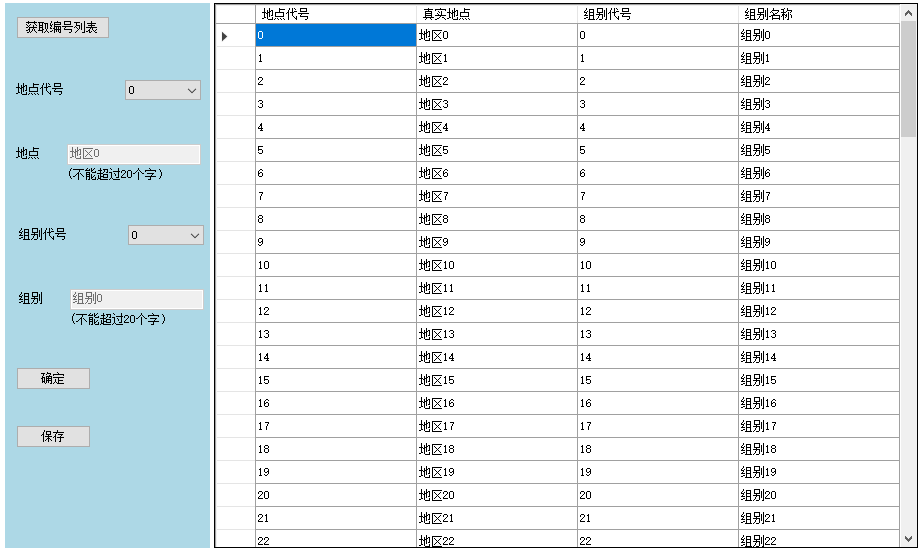The height and width of the screenshot is (550, 919).
Task: Select cell 组别10 in the table
Action: coord(818,266)
